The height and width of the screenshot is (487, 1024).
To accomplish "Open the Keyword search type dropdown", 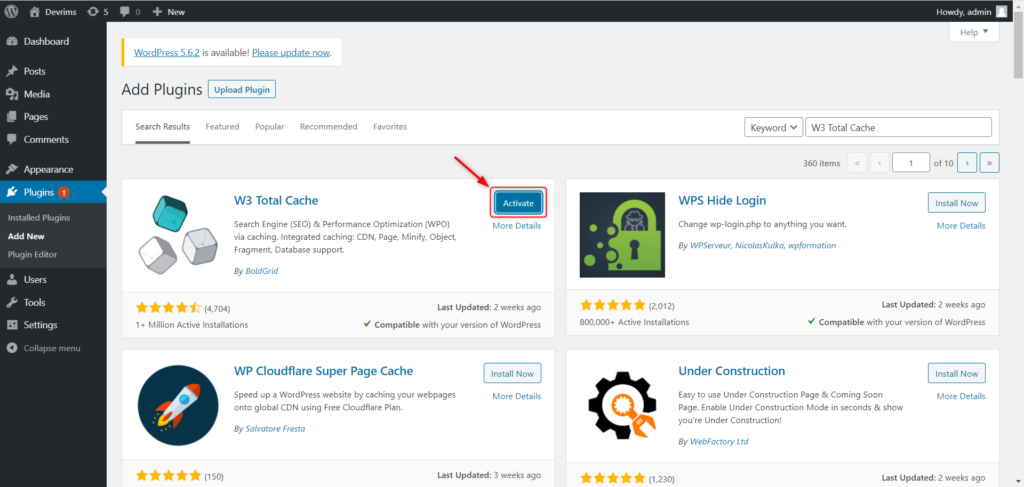I will point(773,127).
